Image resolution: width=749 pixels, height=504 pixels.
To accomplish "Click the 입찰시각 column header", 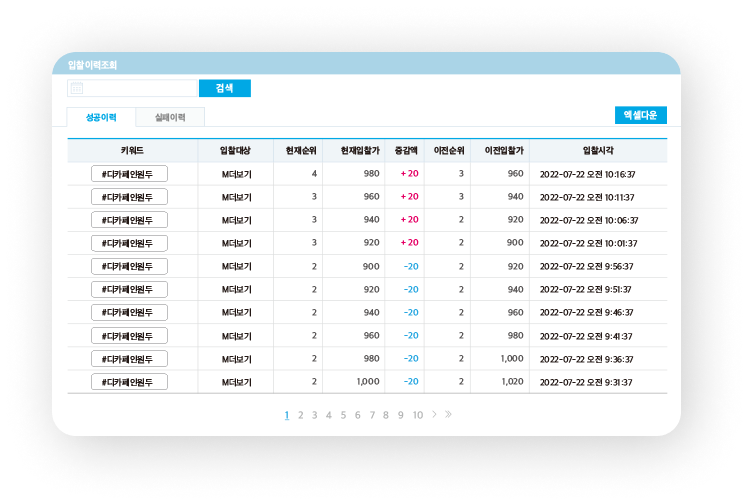I will [598, 150].
